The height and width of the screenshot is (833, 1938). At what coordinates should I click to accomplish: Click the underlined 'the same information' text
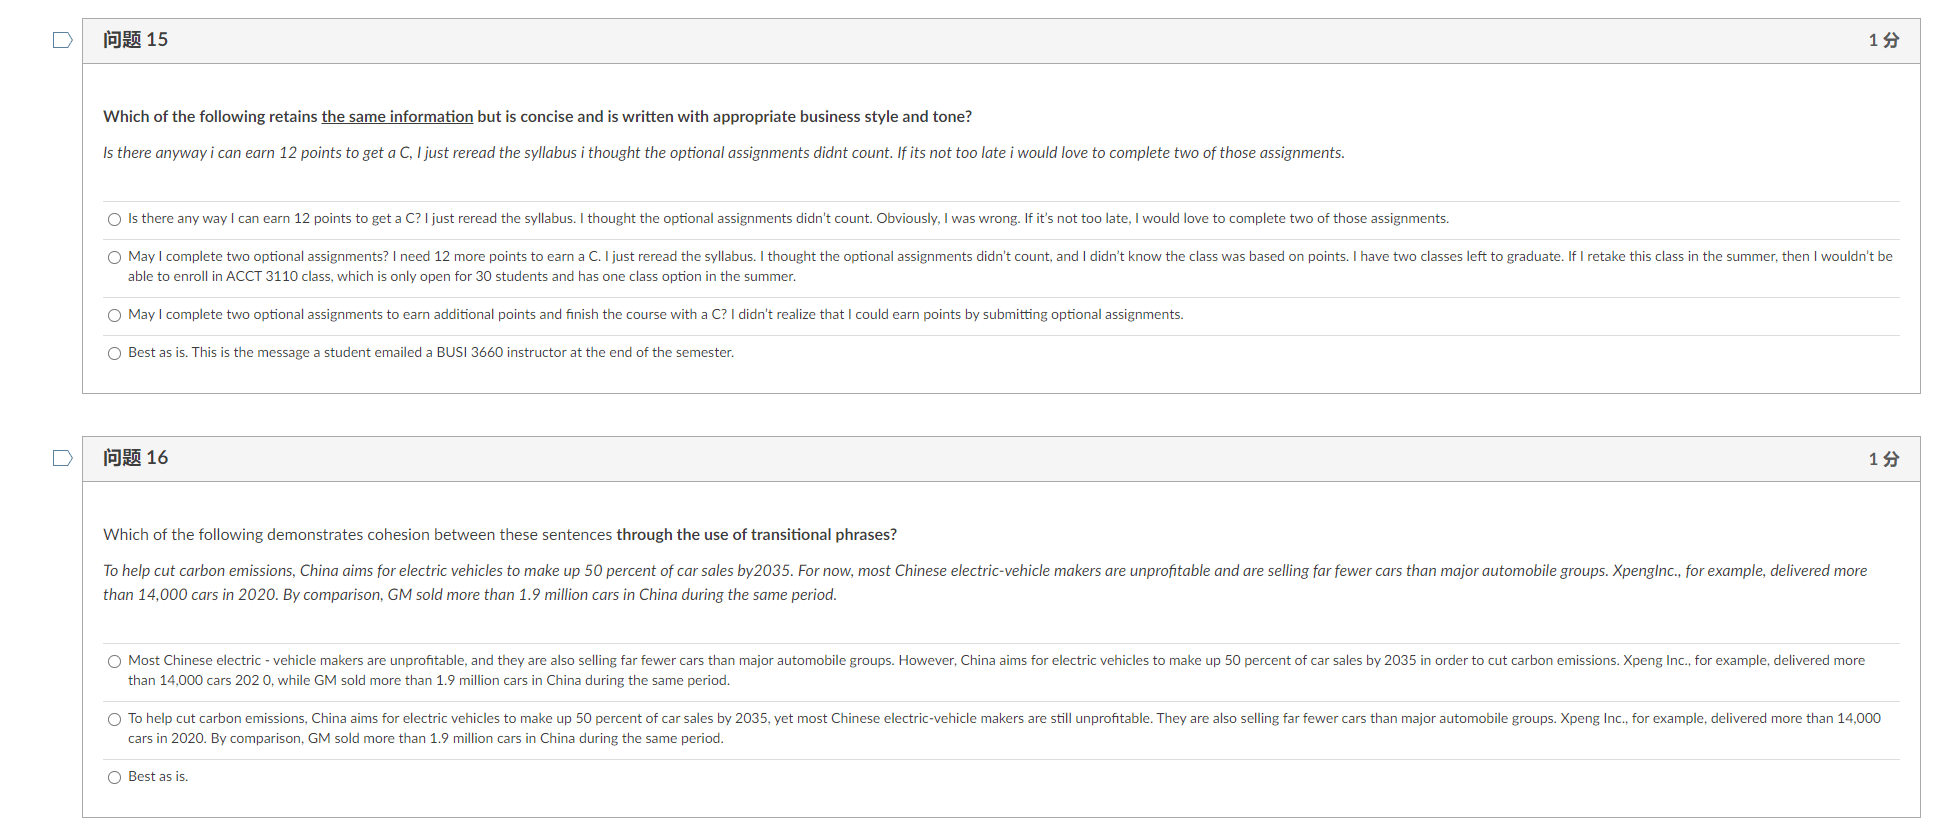[x=397, y=117]
